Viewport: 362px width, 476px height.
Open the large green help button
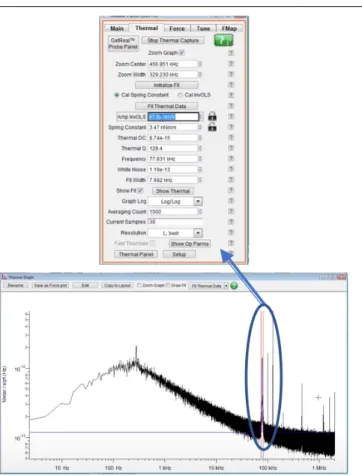[x=223, y=41]
